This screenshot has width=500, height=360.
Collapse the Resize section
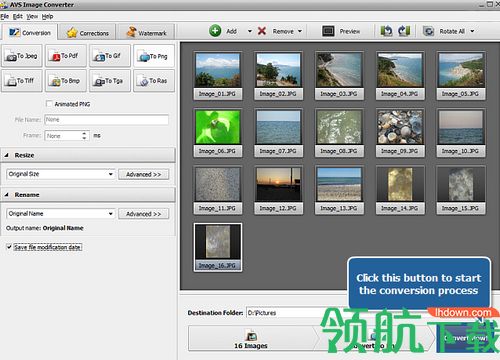[6, 155]
